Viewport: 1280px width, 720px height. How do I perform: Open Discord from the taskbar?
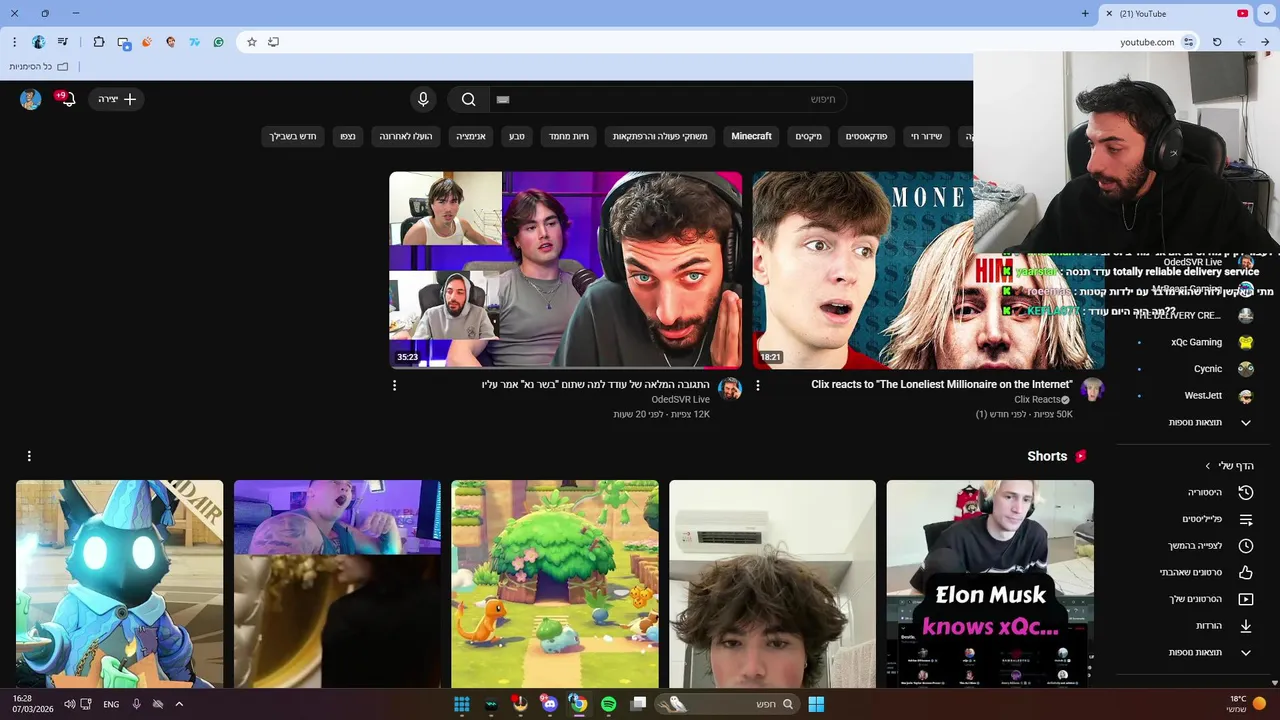tap(549, 704)
